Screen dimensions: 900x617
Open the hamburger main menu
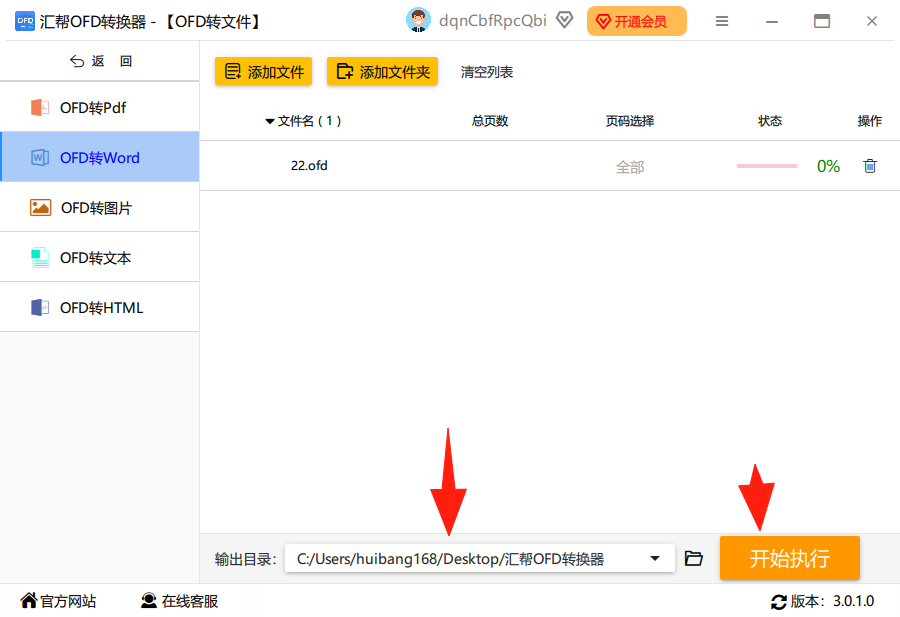click(721, 21)
